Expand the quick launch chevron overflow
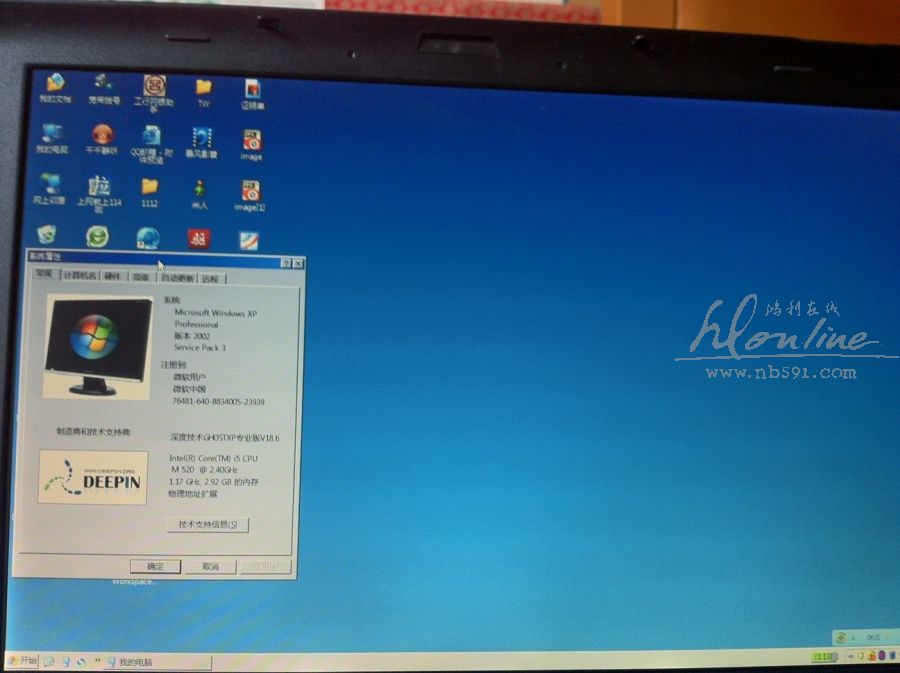900x673 pixels. coord(97,661)
